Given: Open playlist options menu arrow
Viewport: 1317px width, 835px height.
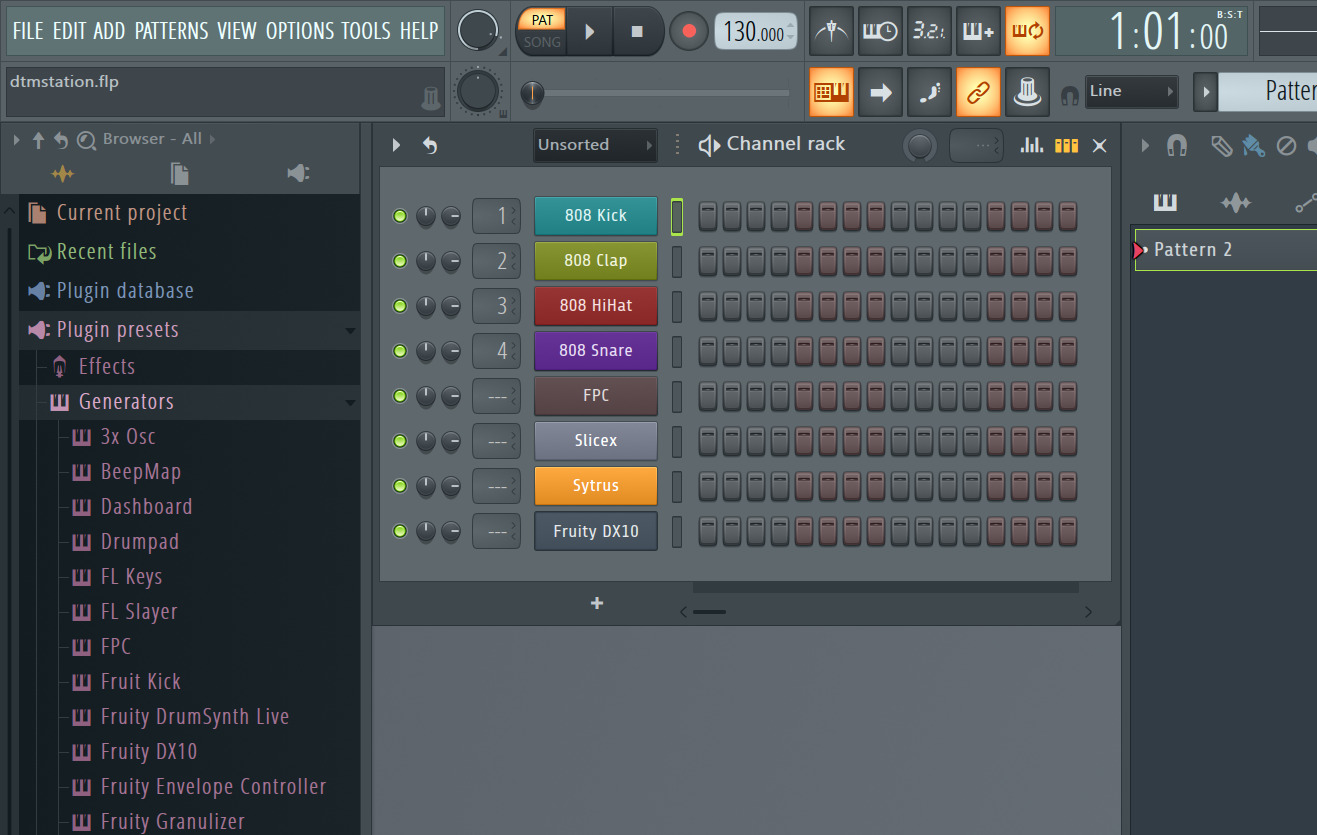Looking at the screenshot, I should 1145,146.
